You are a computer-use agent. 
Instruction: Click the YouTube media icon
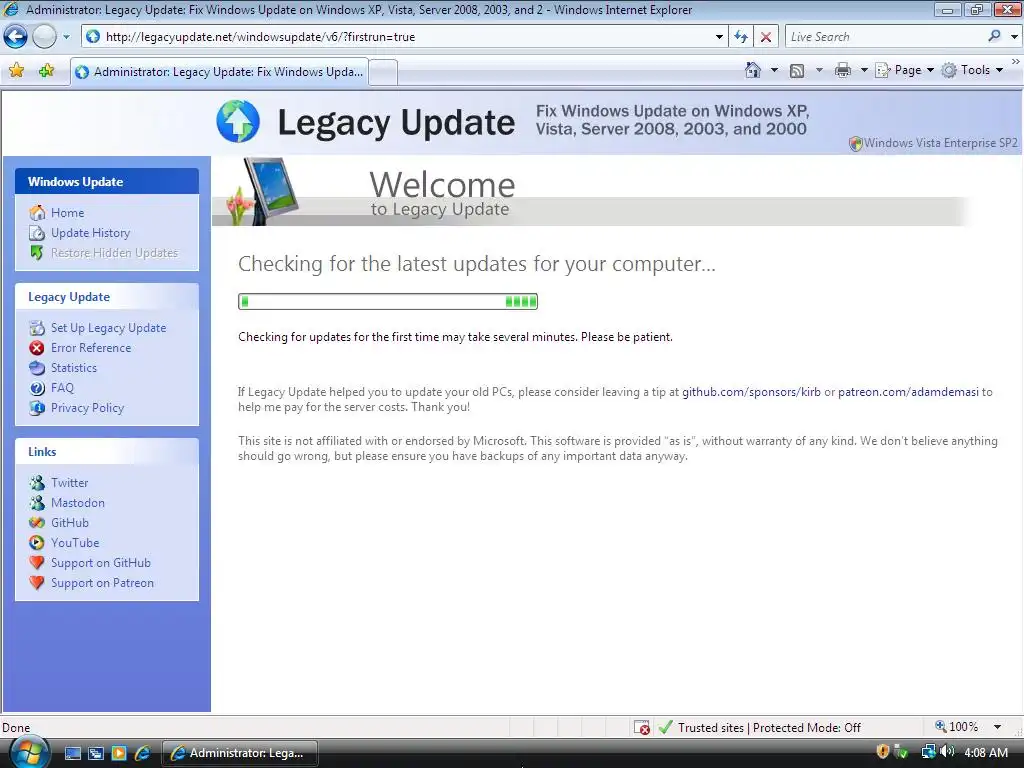[x=37, y=543]
